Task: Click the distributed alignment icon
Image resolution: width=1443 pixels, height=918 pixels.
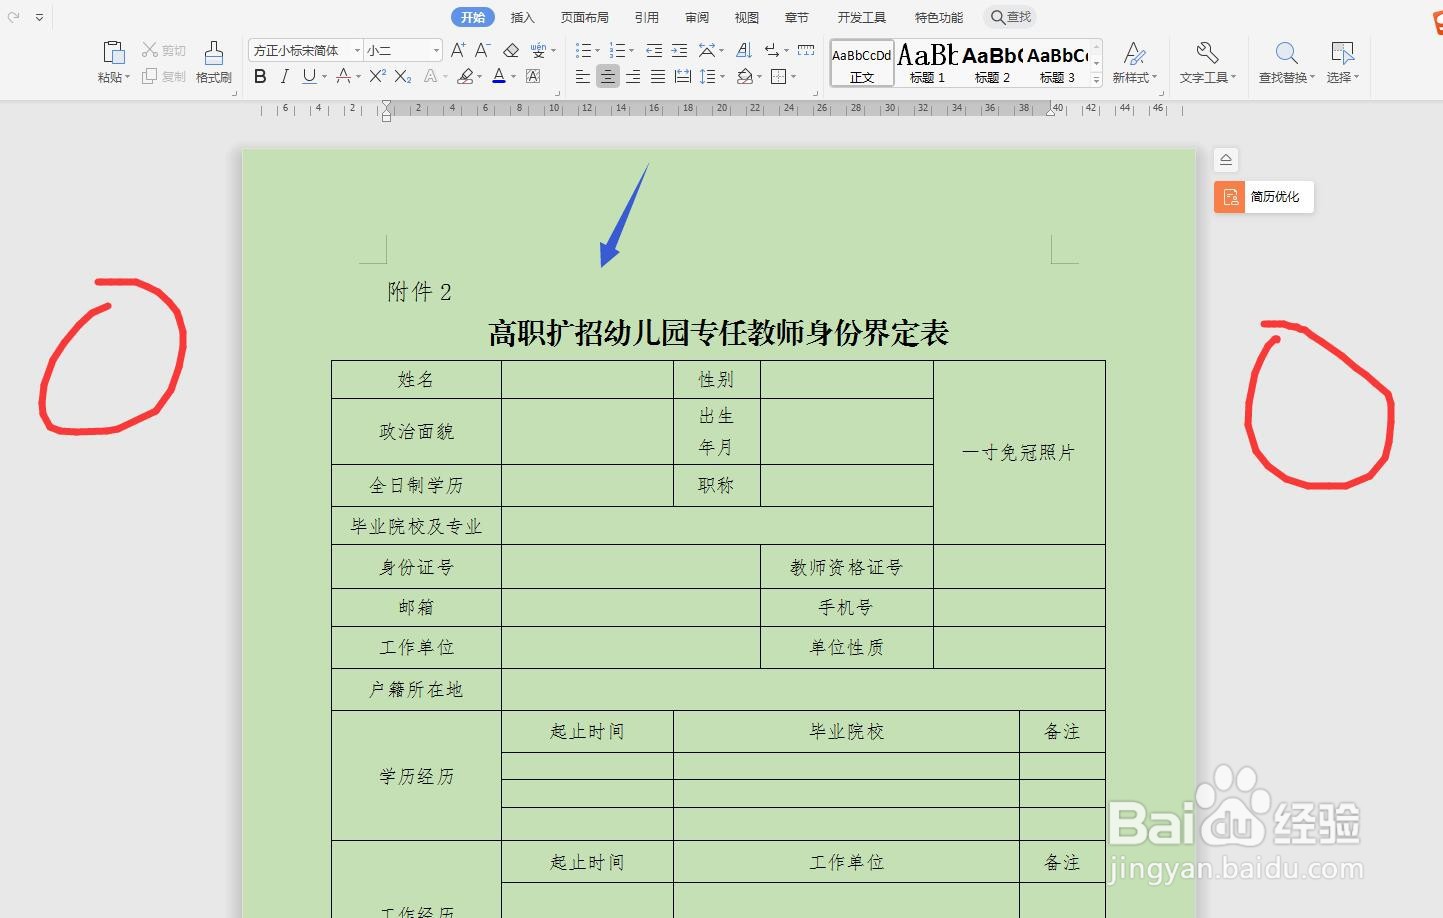Action: [683, 76]
